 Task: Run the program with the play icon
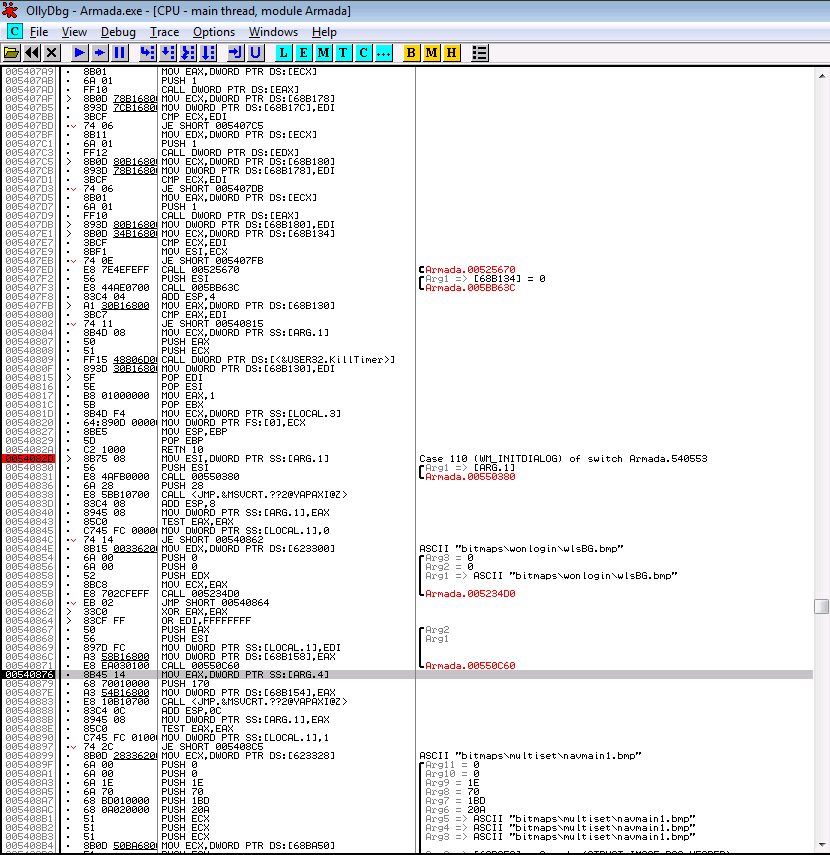79,53
